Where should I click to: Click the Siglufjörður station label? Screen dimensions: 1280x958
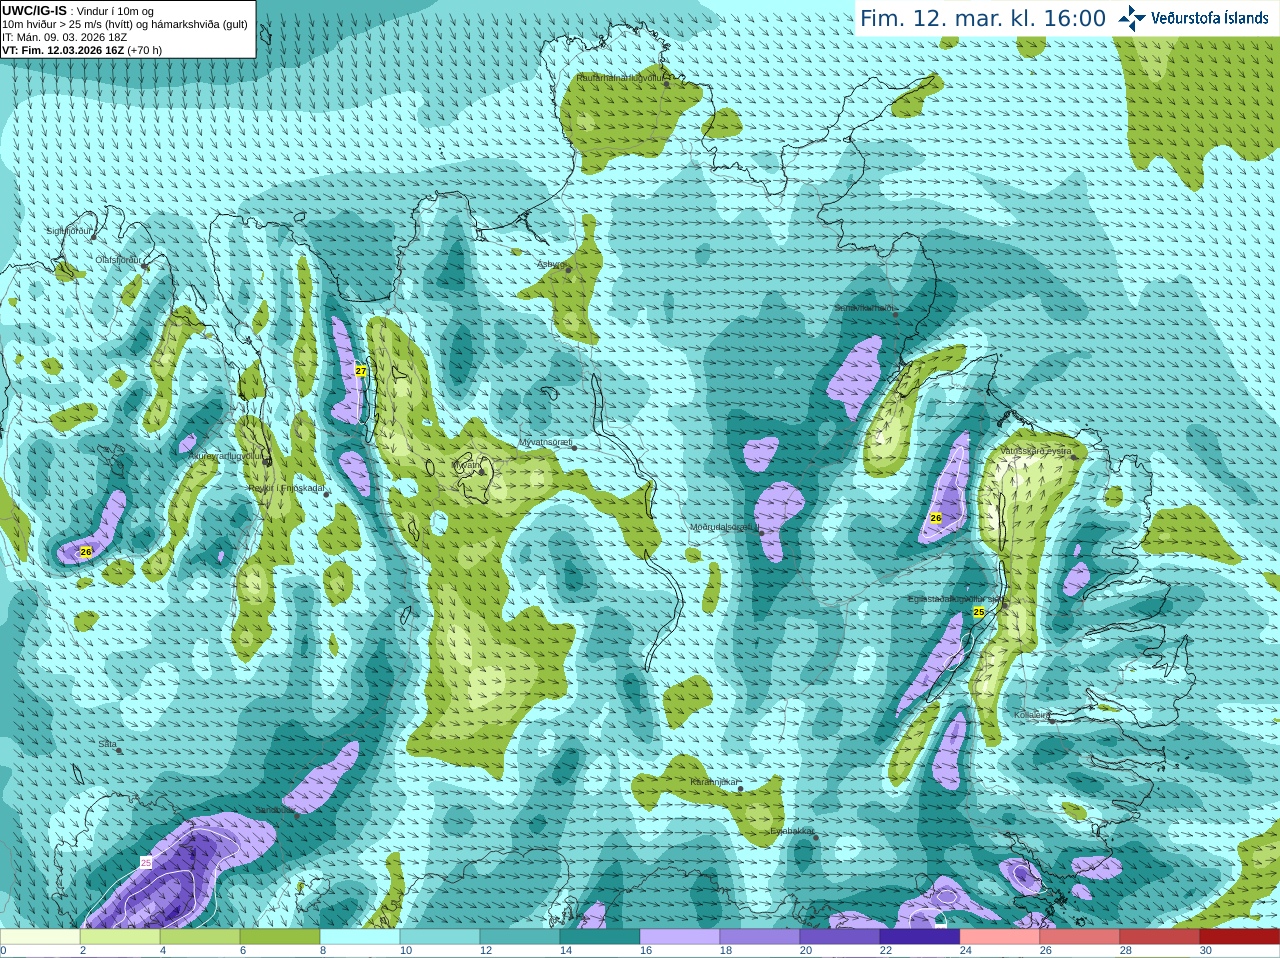[x=69, y=231]
